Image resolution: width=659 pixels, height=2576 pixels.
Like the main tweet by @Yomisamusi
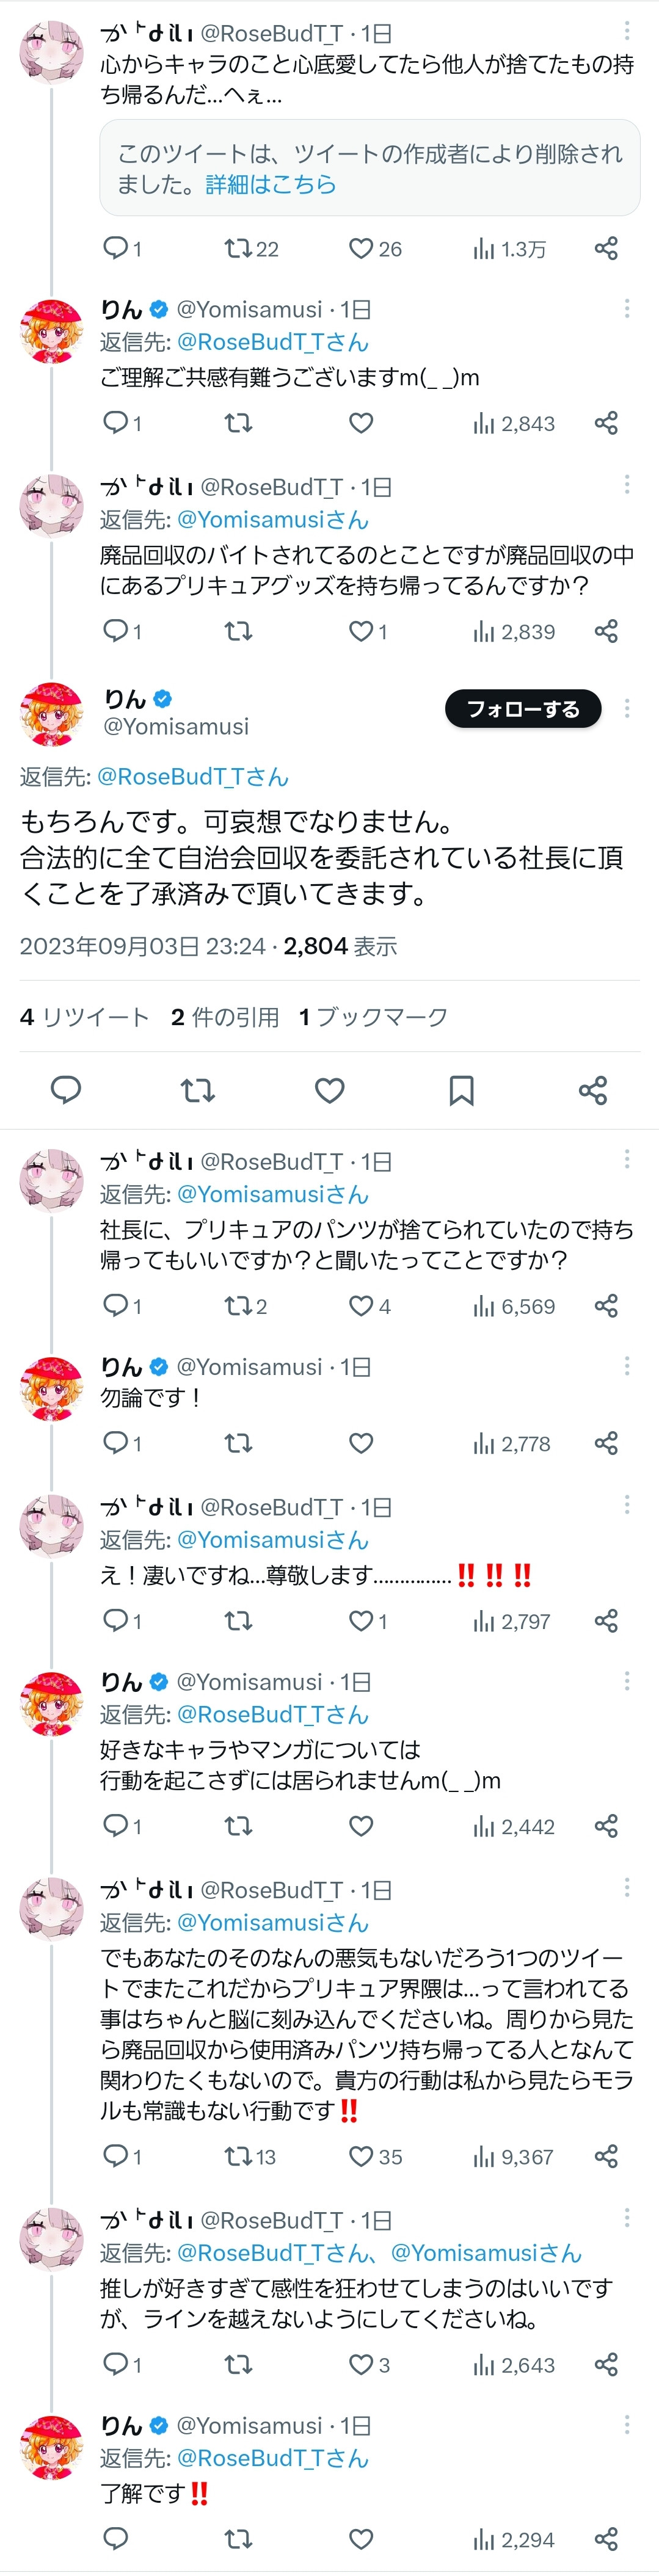330,1090
